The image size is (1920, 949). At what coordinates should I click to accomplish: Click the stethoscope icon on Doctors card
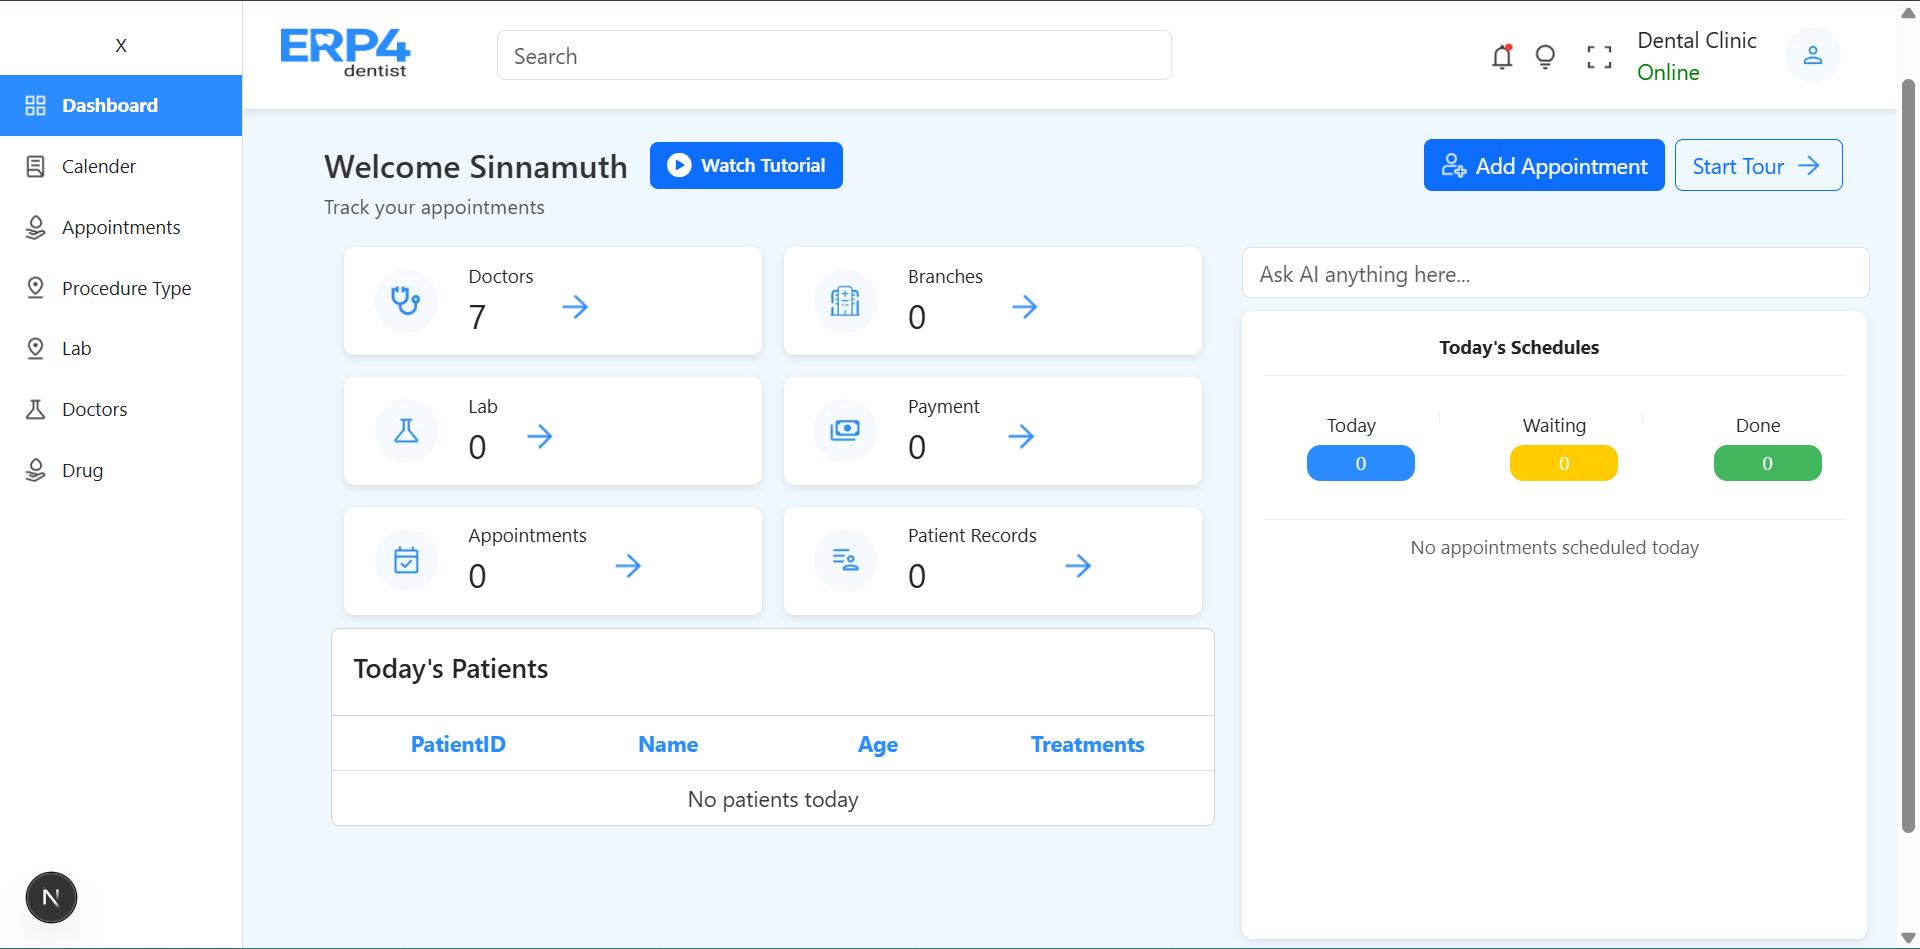click(406, 301)
